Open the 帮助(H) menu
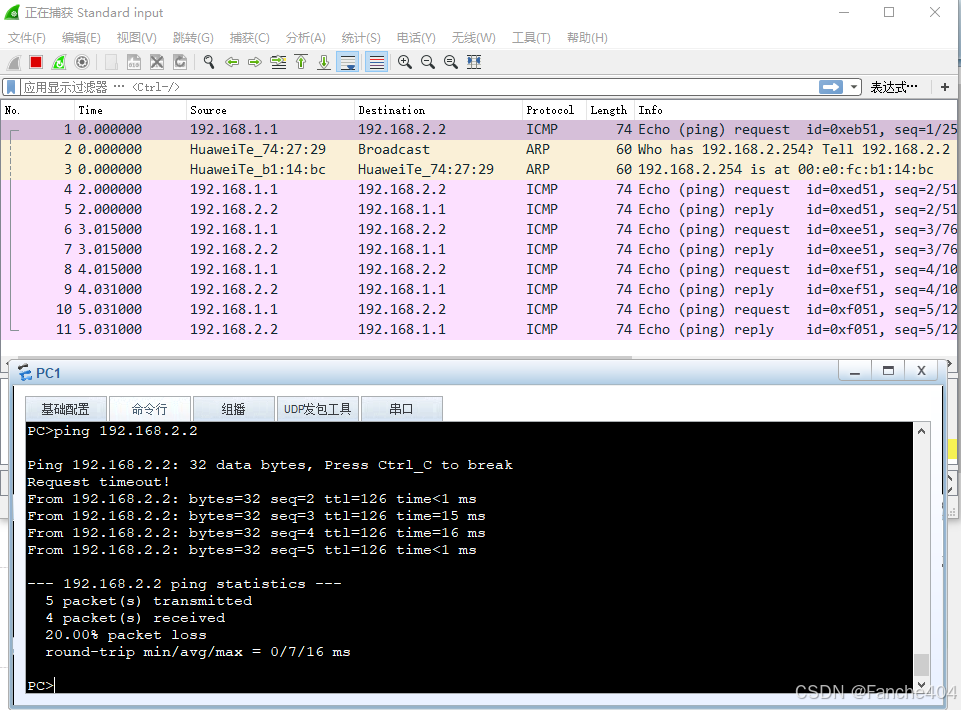This screenshot has height=710, width=961. click(x=587, y=38)
